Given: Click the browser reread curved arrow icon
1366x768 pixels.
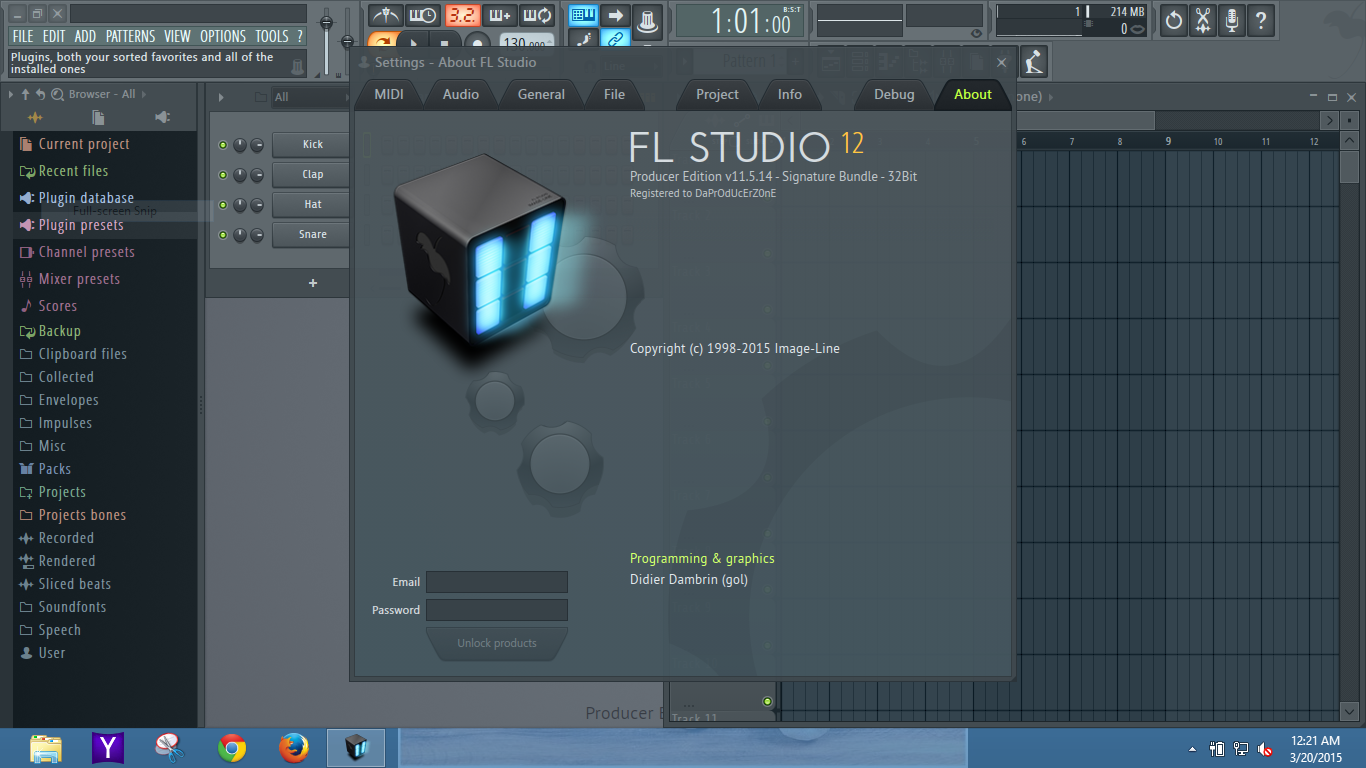Looking at the screenshot, I should (x=40, y=94).
